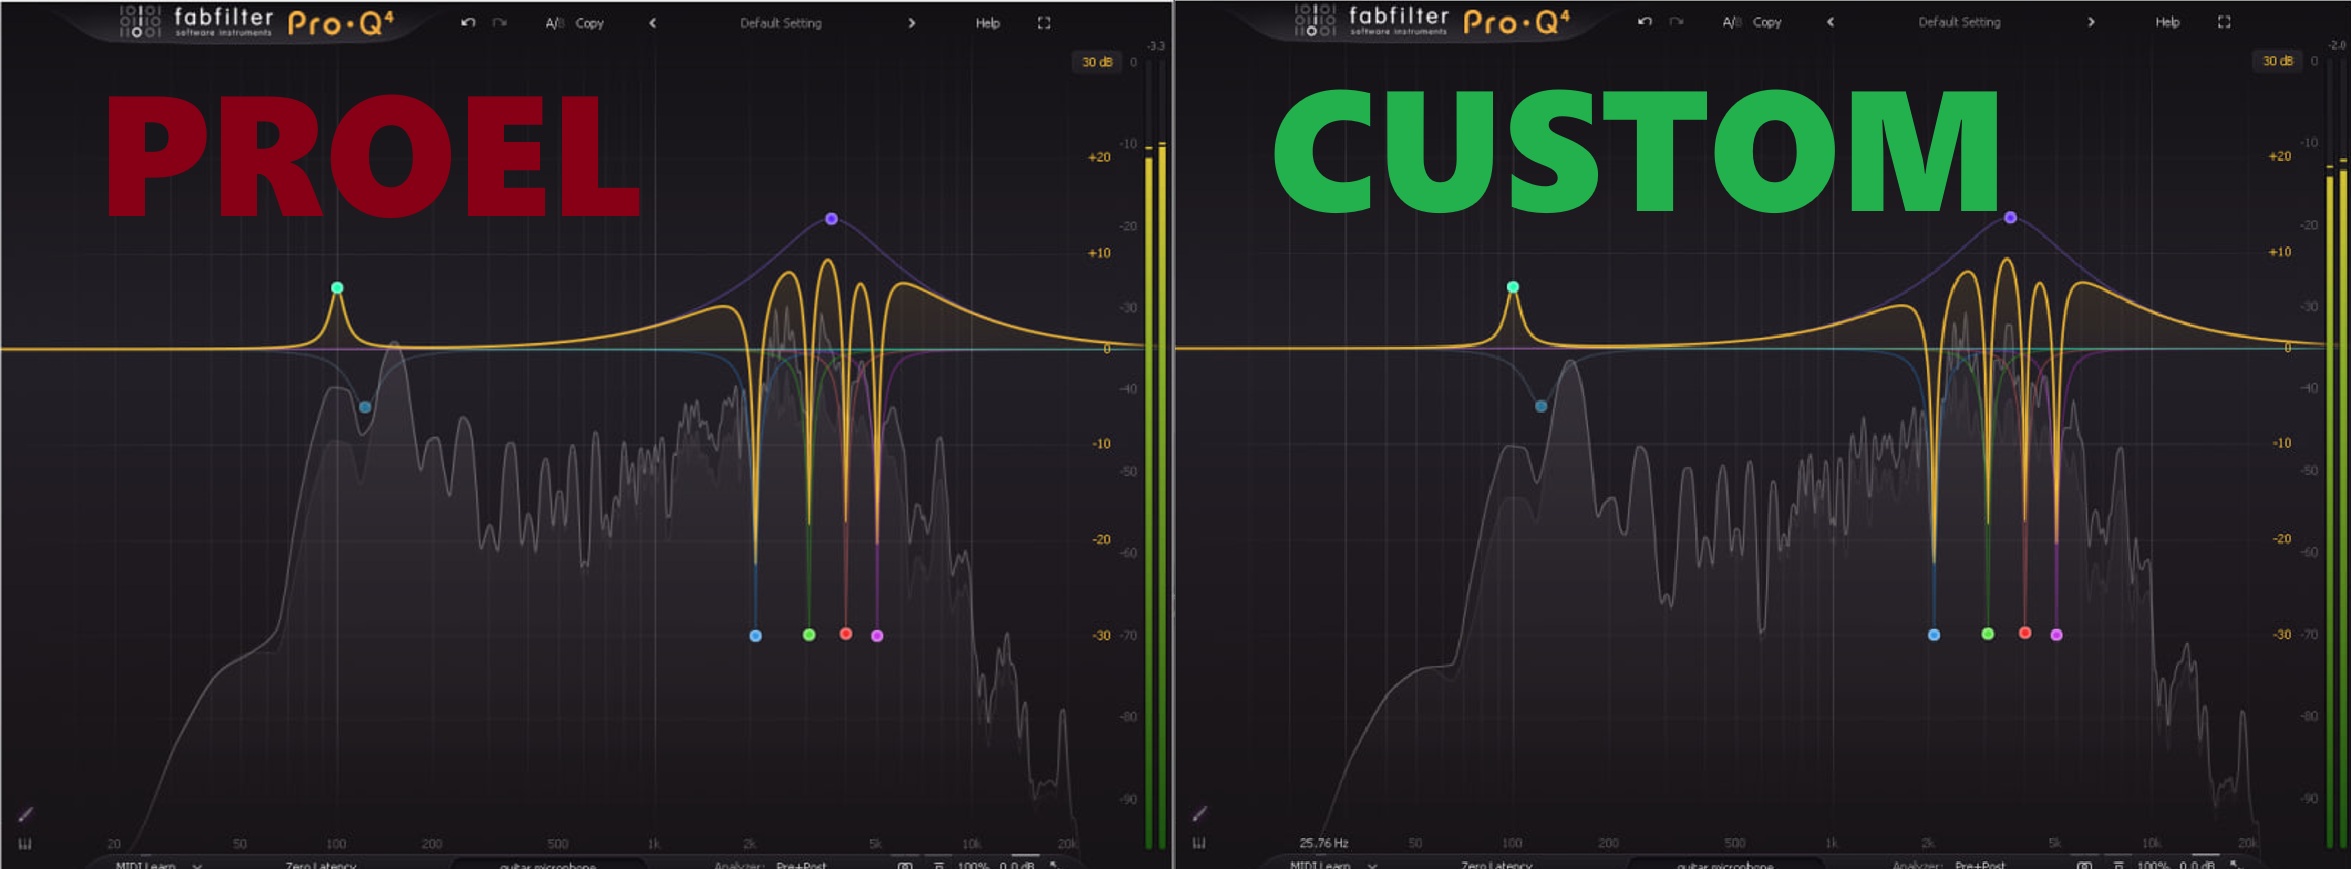Show piano keyboard display in PROEL window
The height and width of the screenshot is (869, 2352).
coord(25,844)
